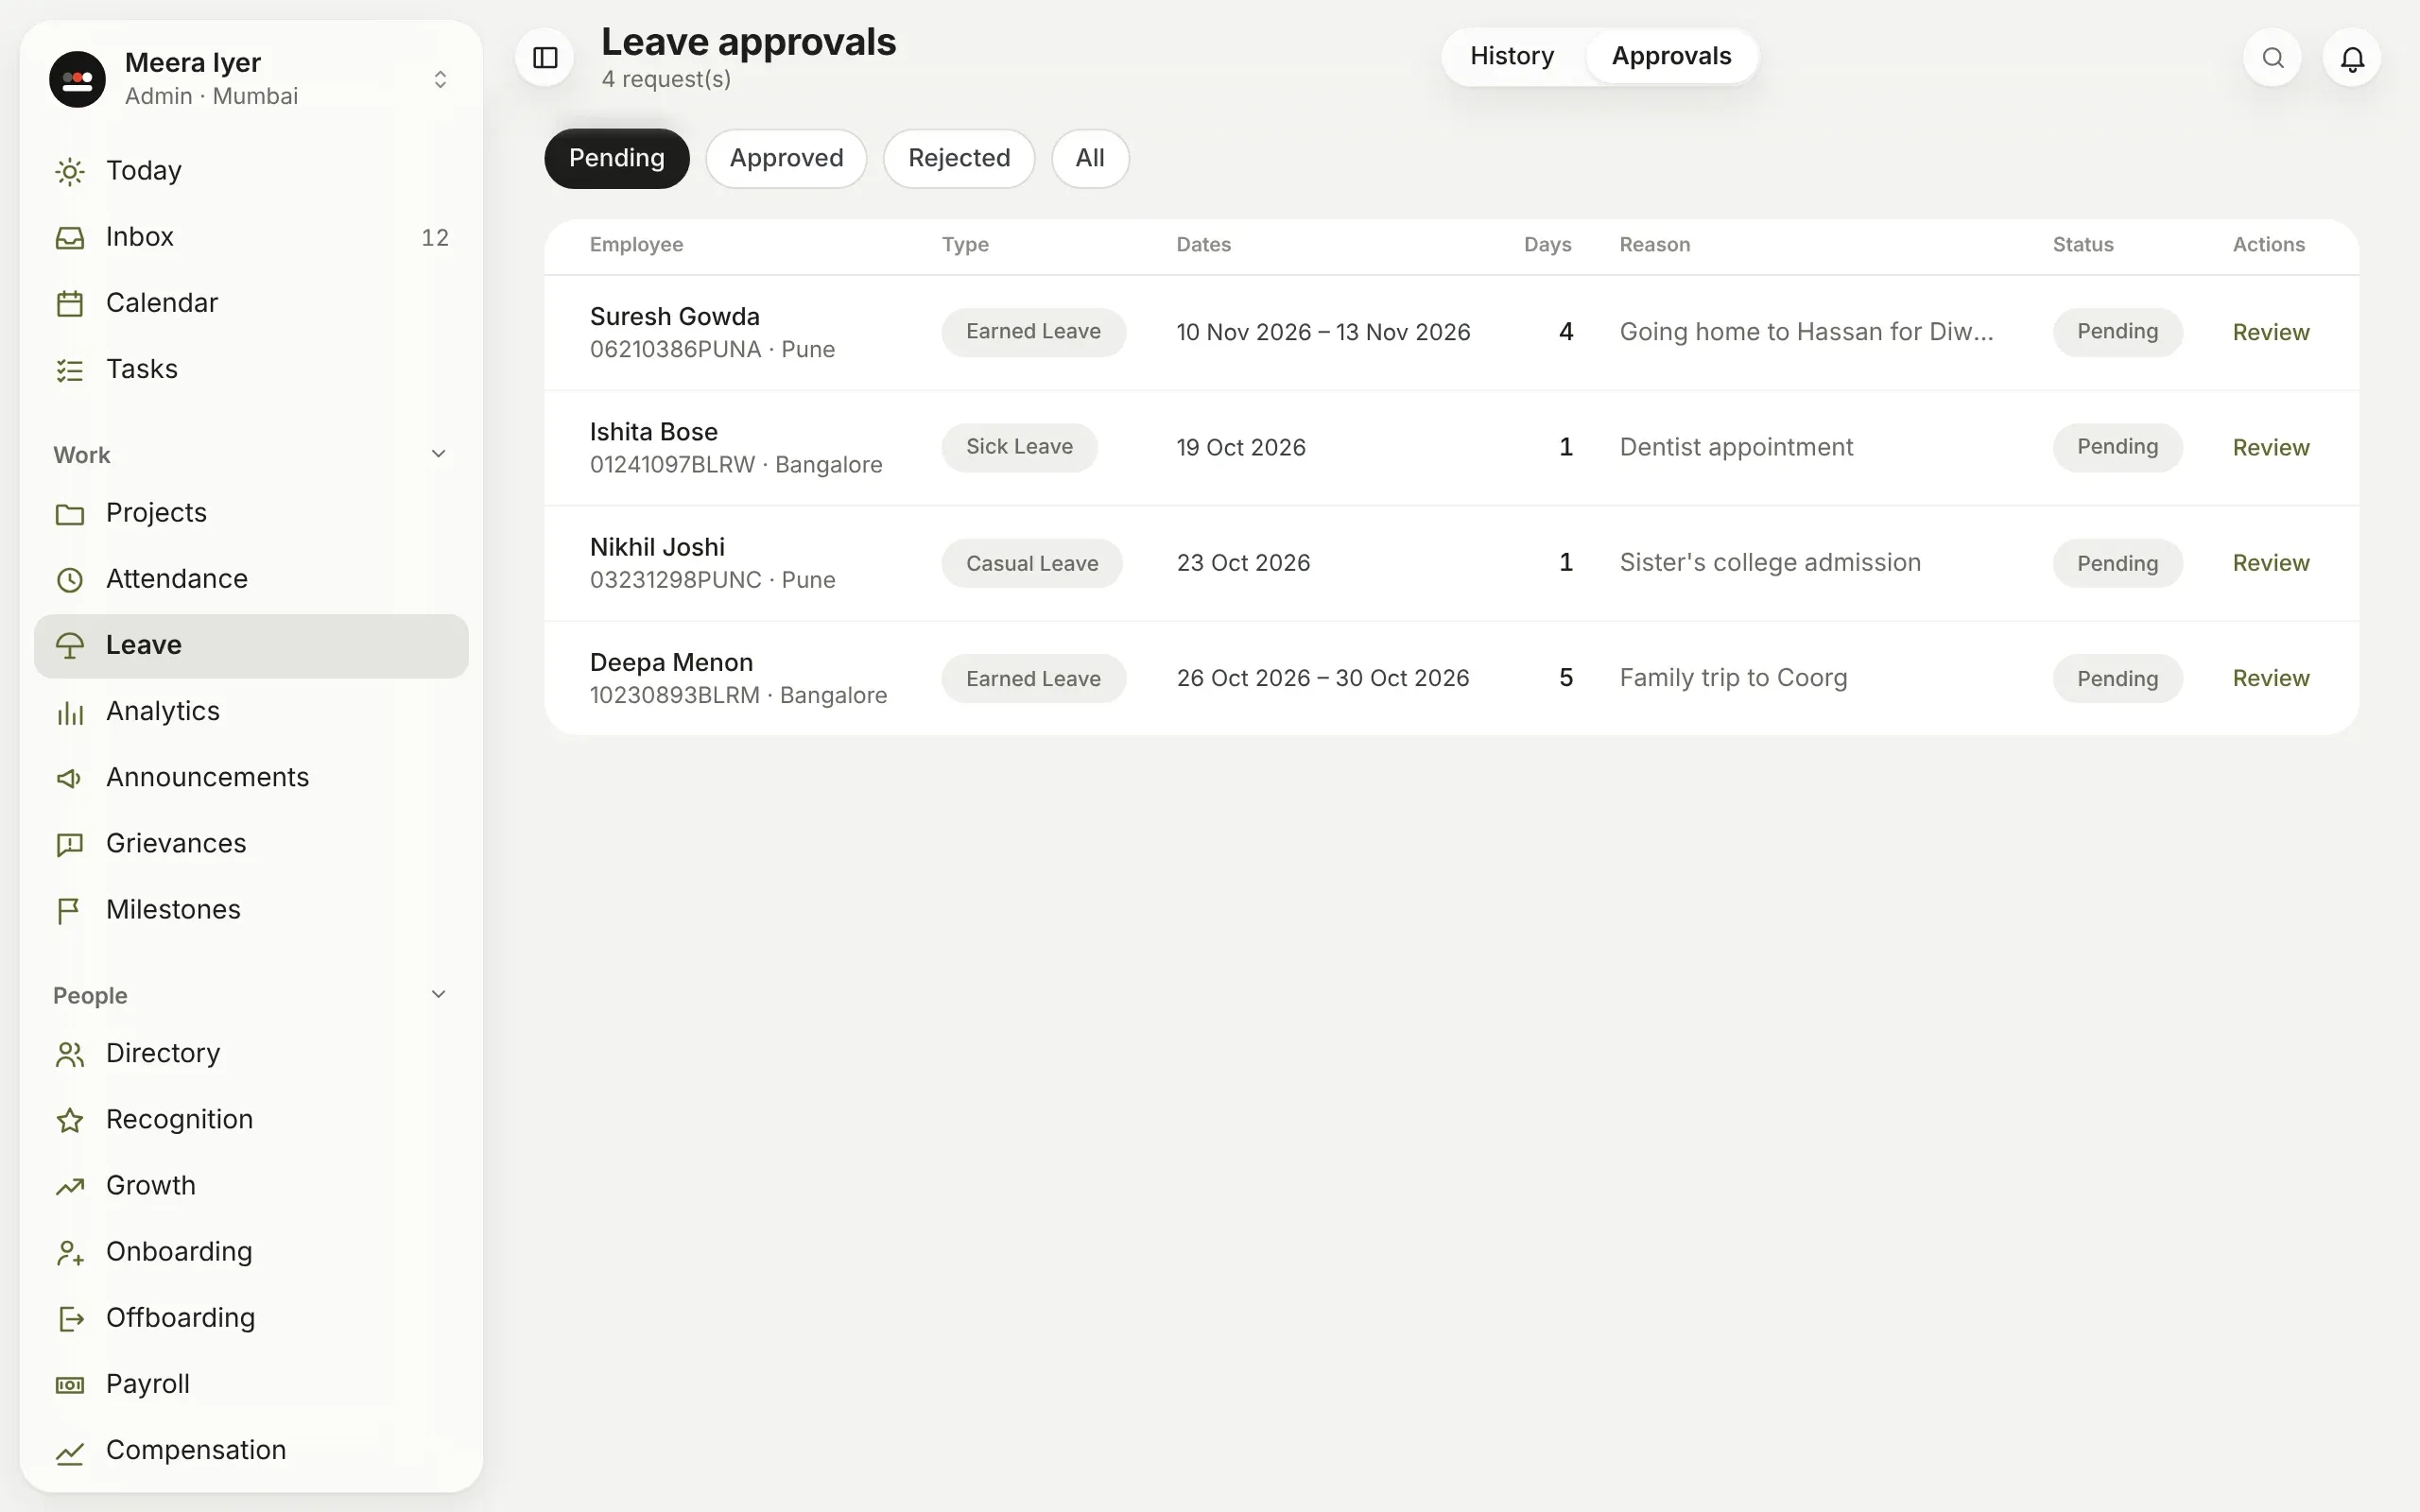2420x1512 pixels.
Task: Click the Payroll banknote icon
Action: [70, 1385]
